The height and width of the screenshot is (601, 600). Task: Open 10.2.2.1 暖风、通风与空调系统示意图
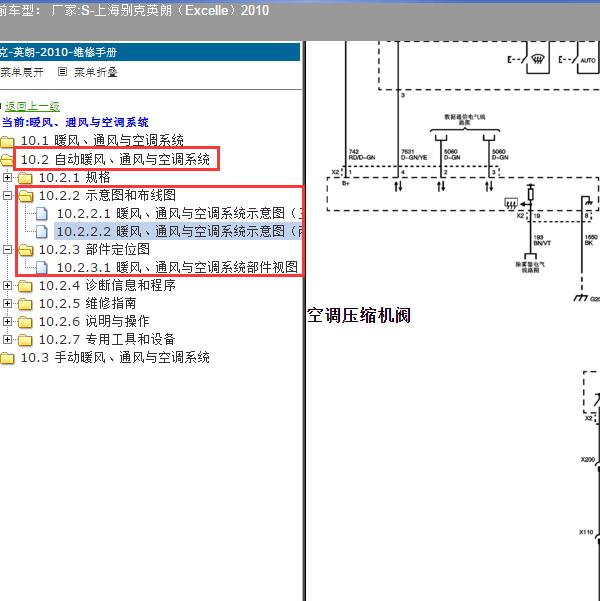179,213
